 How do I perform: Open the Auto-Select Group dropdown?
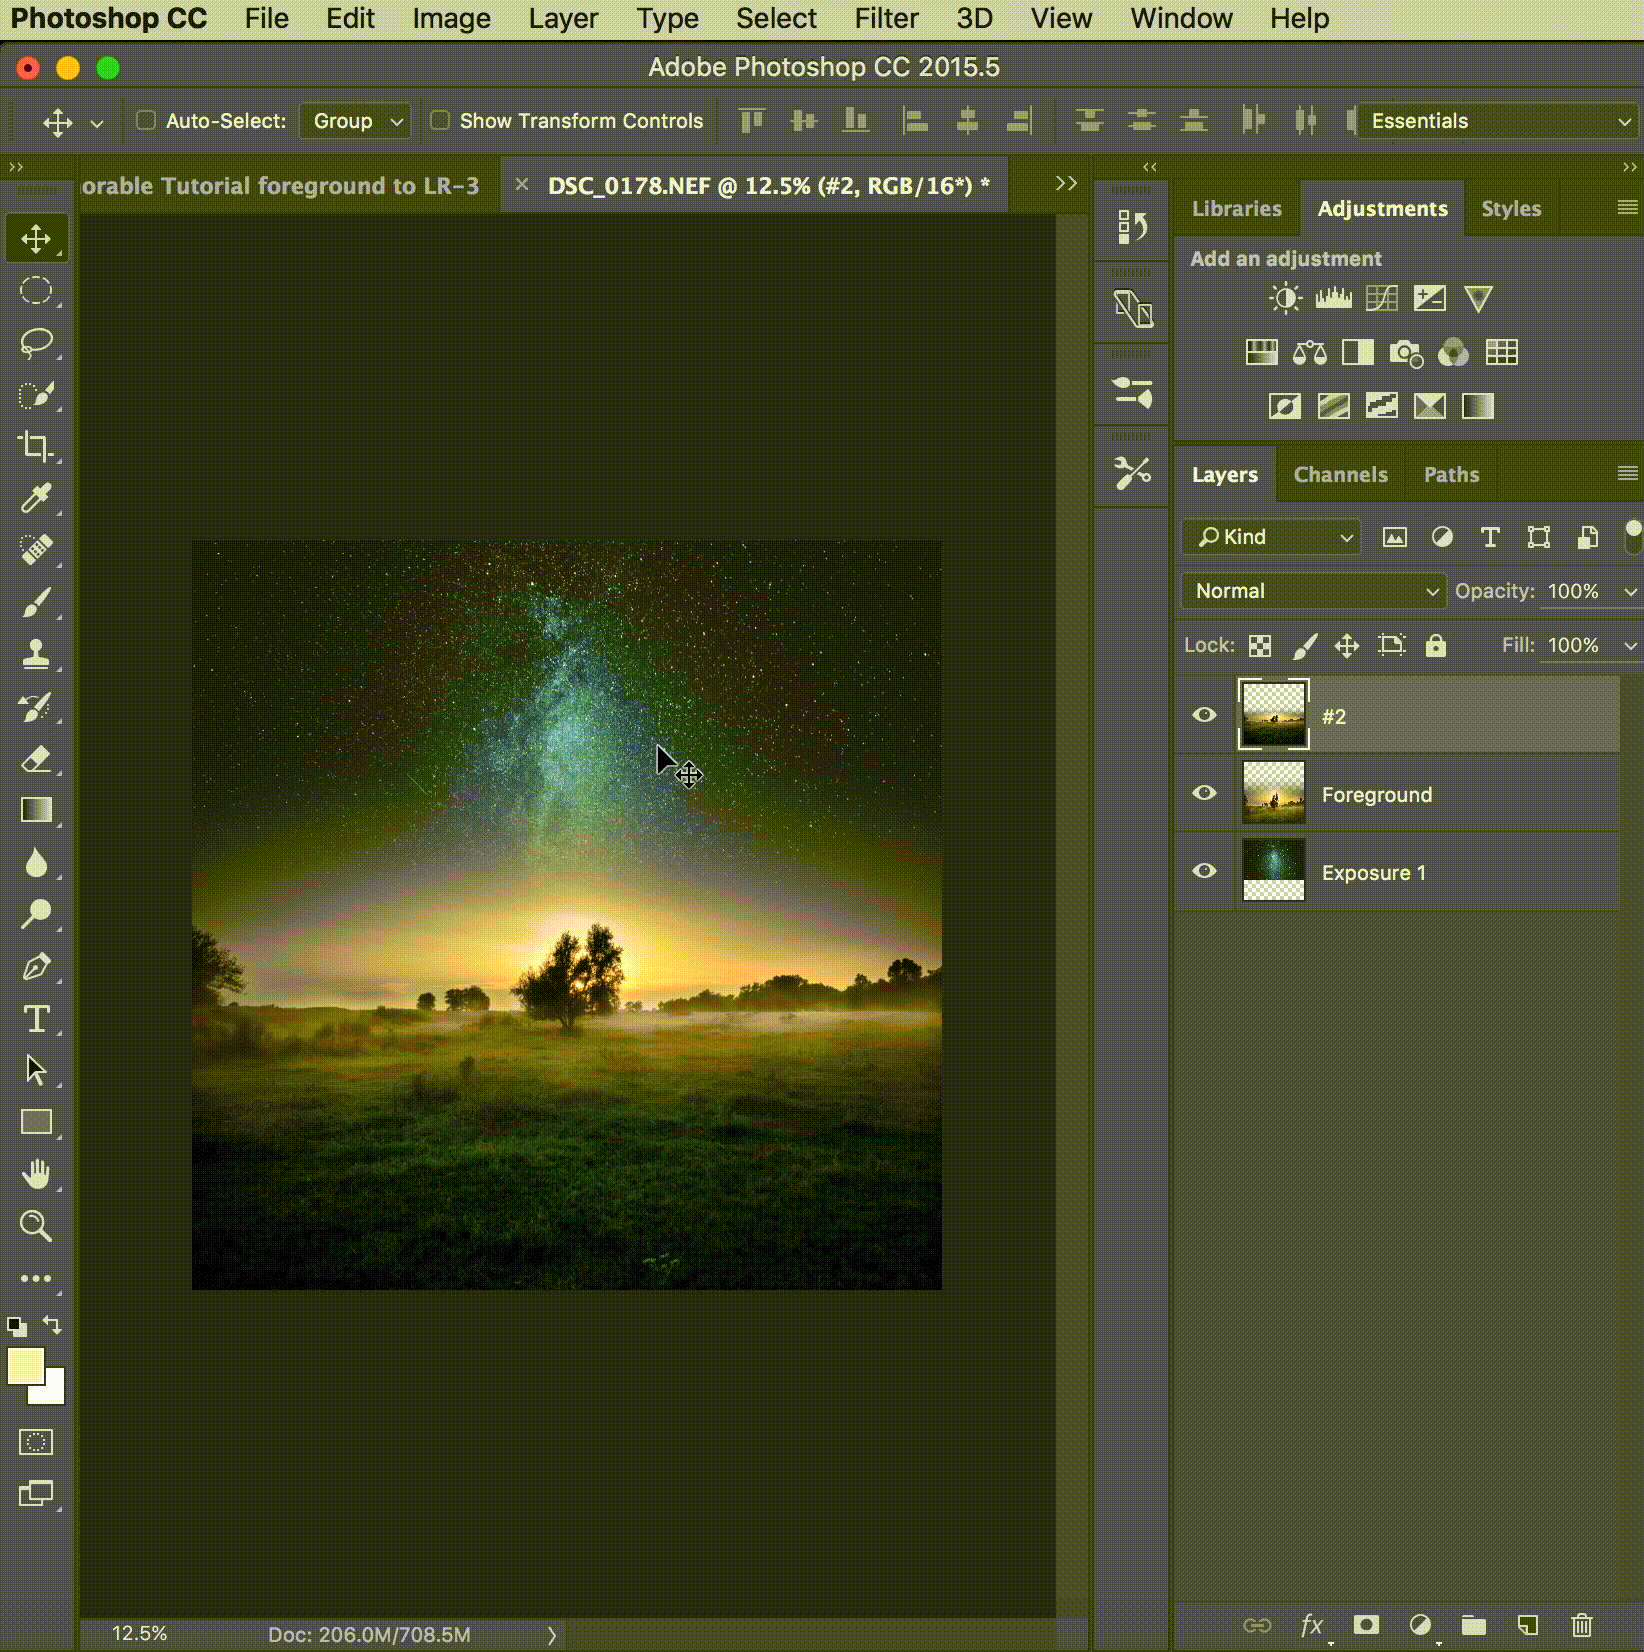pos(355,121)
